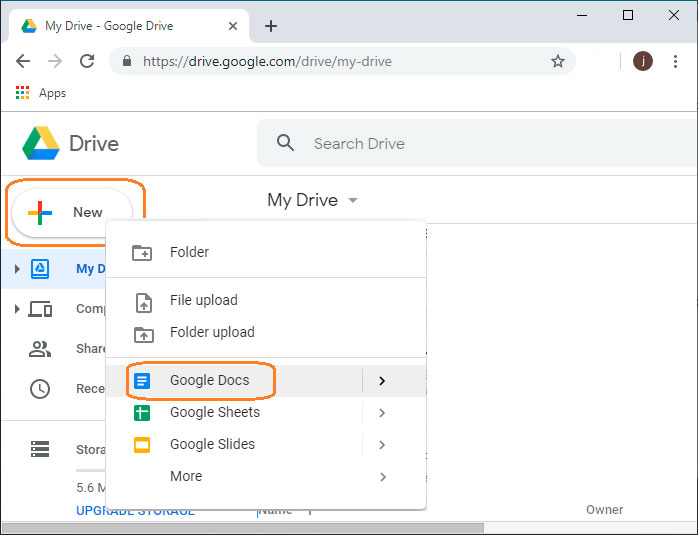Click the yellow Google Slides icon

pyautogui.click(x=142, y=445)
